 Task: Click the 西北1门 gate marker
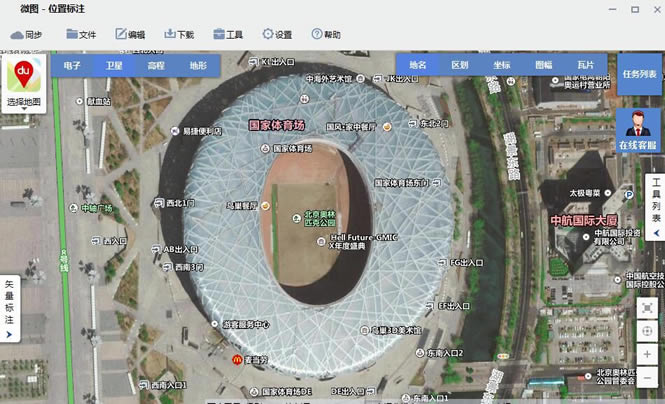159,203
